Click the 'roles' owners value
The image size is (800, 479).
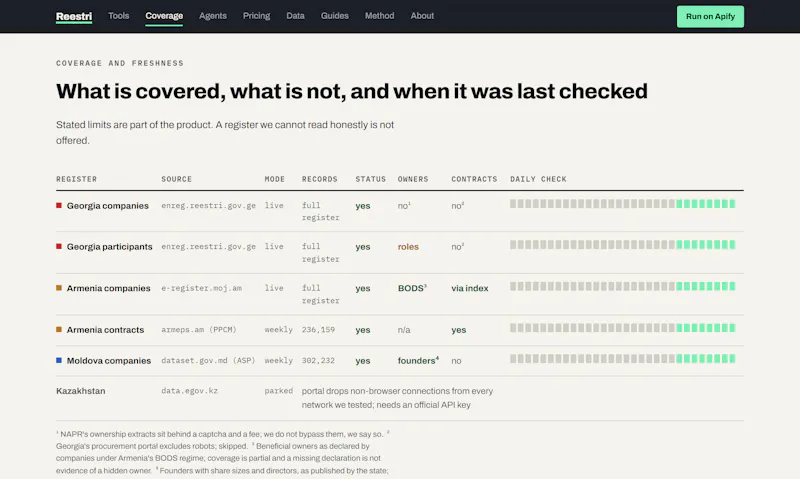[408, 246]
